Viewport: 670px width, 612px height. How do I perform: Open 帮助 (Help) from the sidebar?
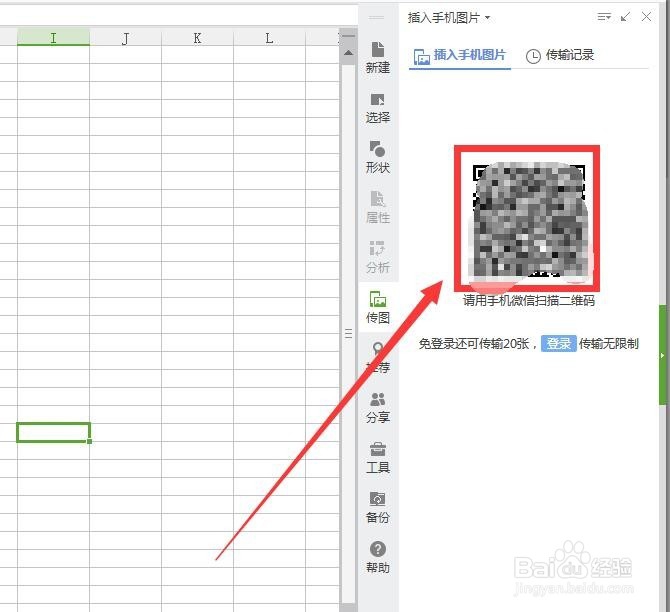pos(378,558)
